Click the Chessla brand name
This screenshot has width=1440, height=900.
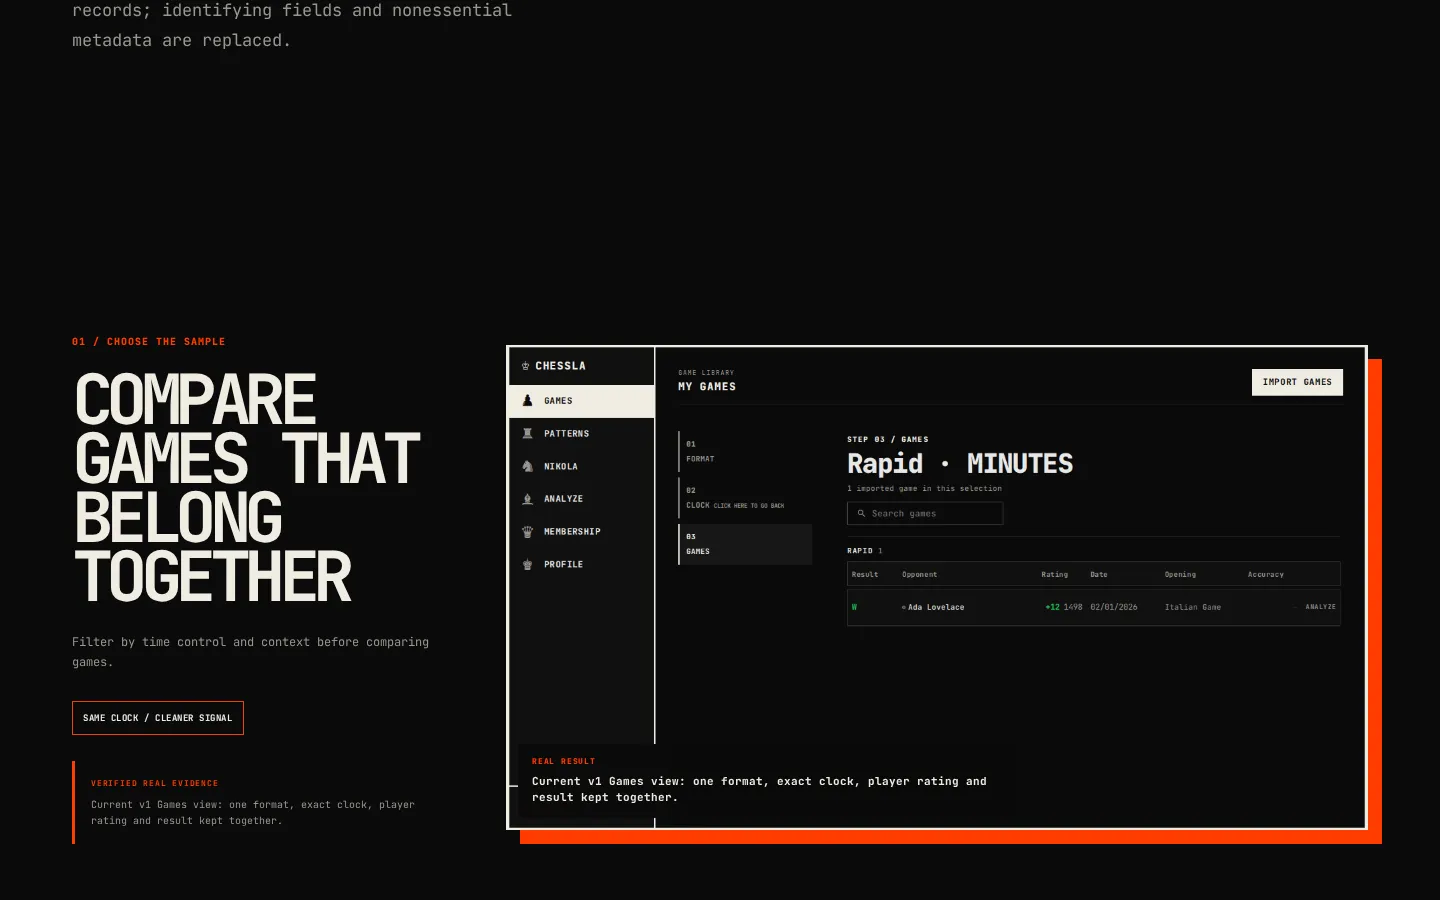click(x=560, y=366)
